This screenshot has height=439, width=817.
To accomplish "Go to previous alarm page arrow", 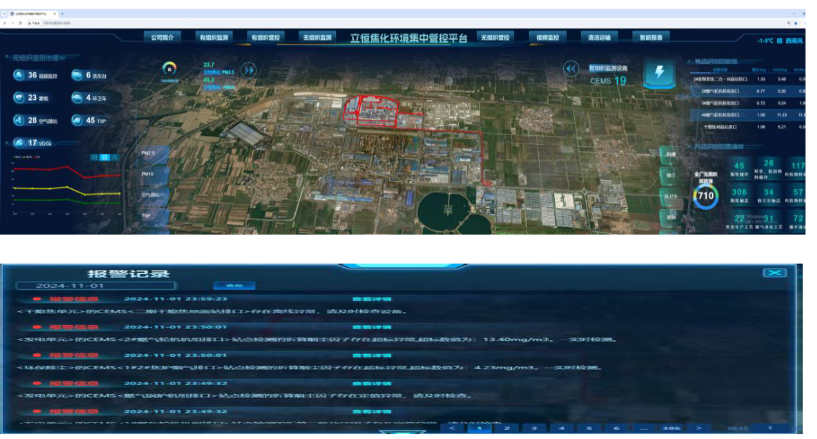I will (x=452, y=428).
